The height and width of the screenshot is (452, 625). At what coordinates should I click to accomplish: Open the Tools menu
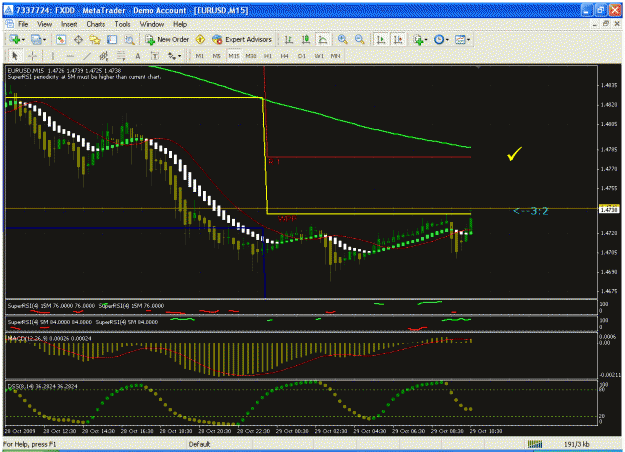click(x=122, y=24)
